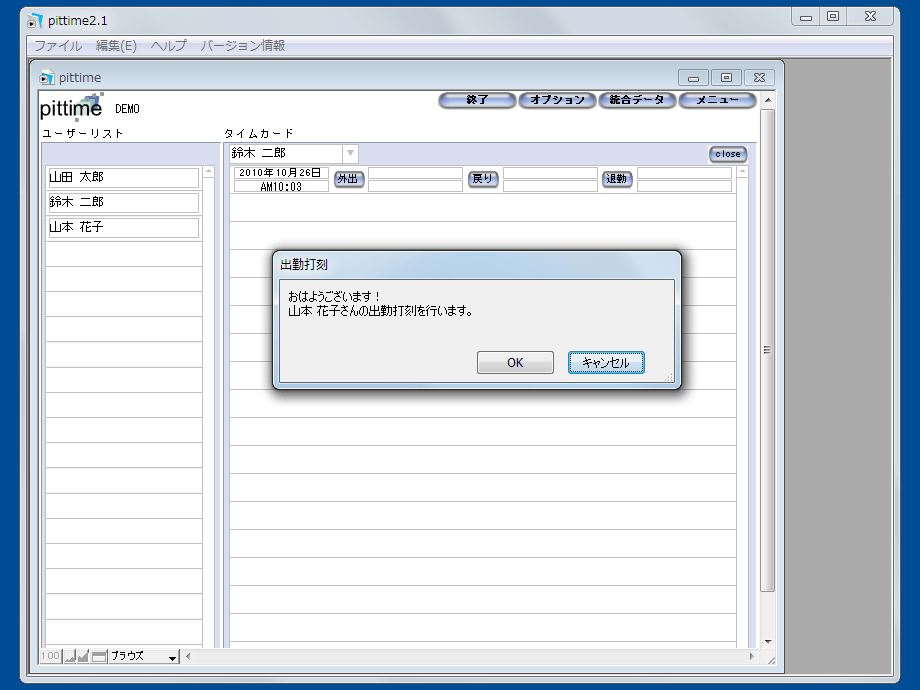Click the 2010年10月26日 date field
The height and width of the screenshot is (690, 920).
(x=281, y=172)
